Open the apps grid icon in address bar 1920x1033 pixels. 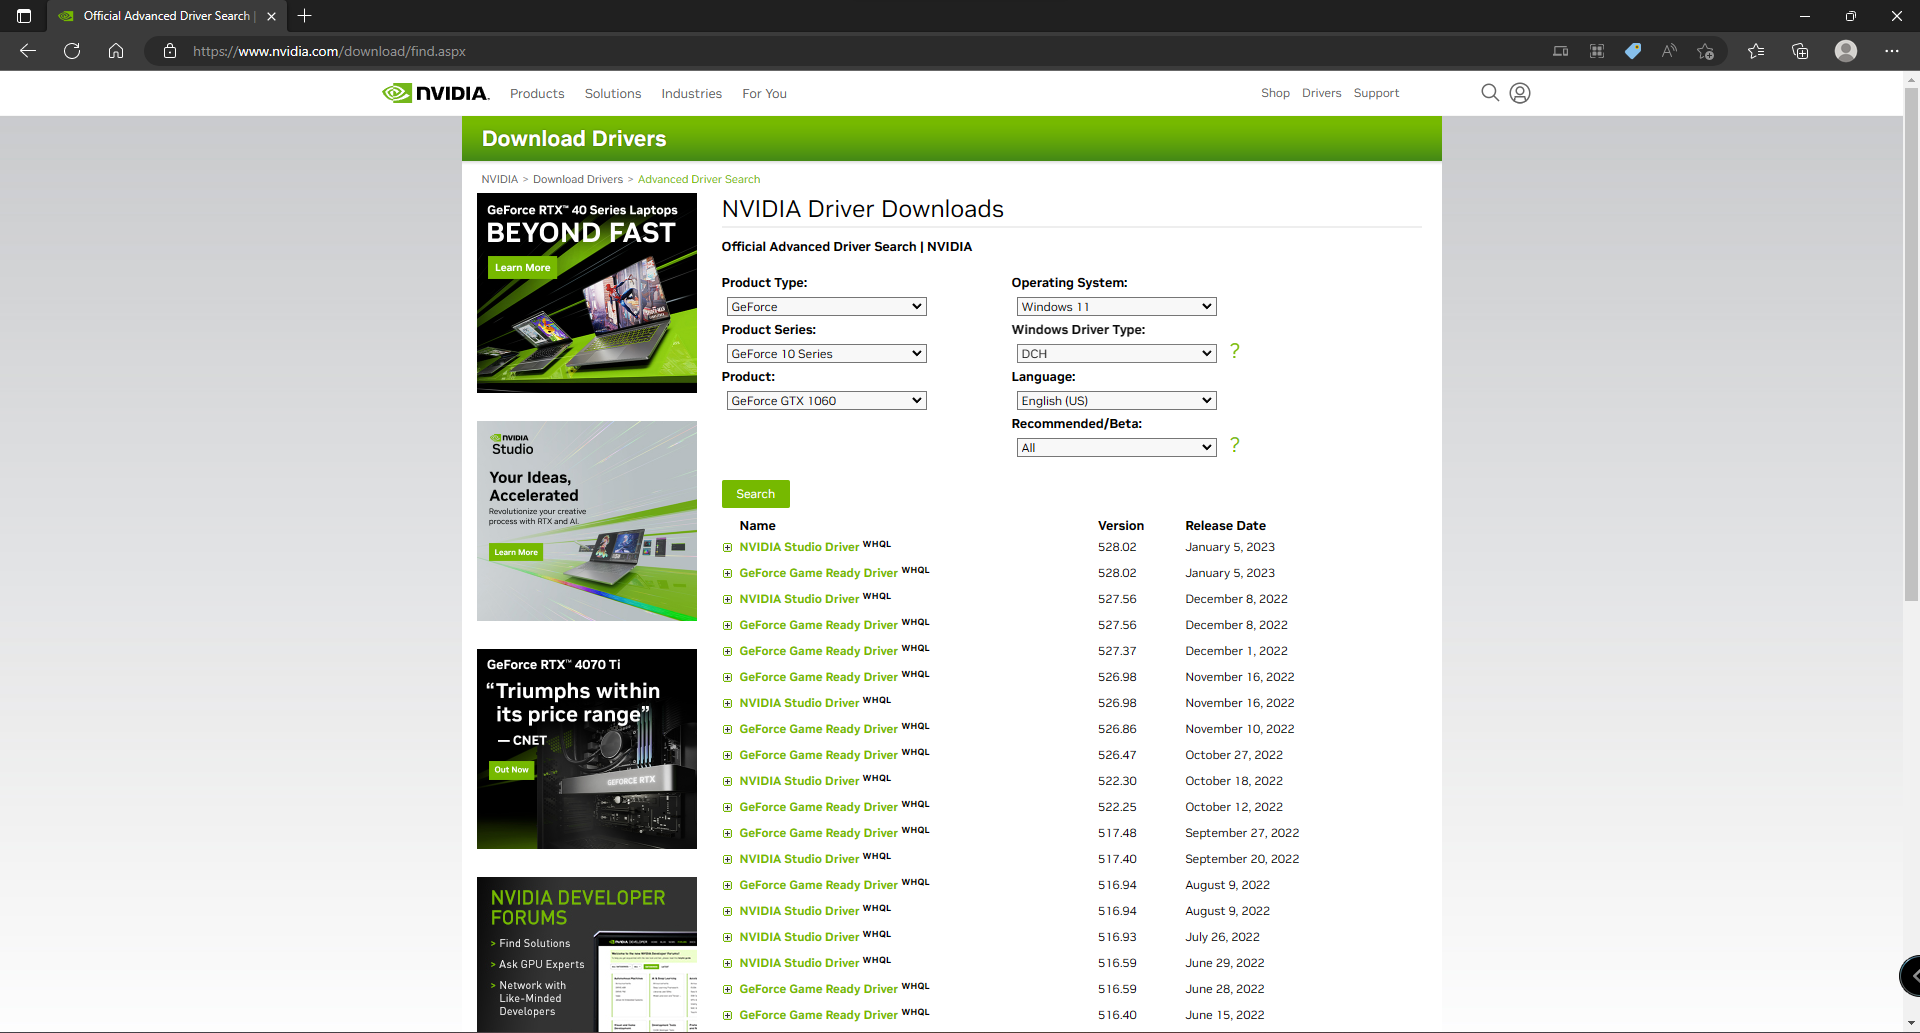coord(1597,51)
